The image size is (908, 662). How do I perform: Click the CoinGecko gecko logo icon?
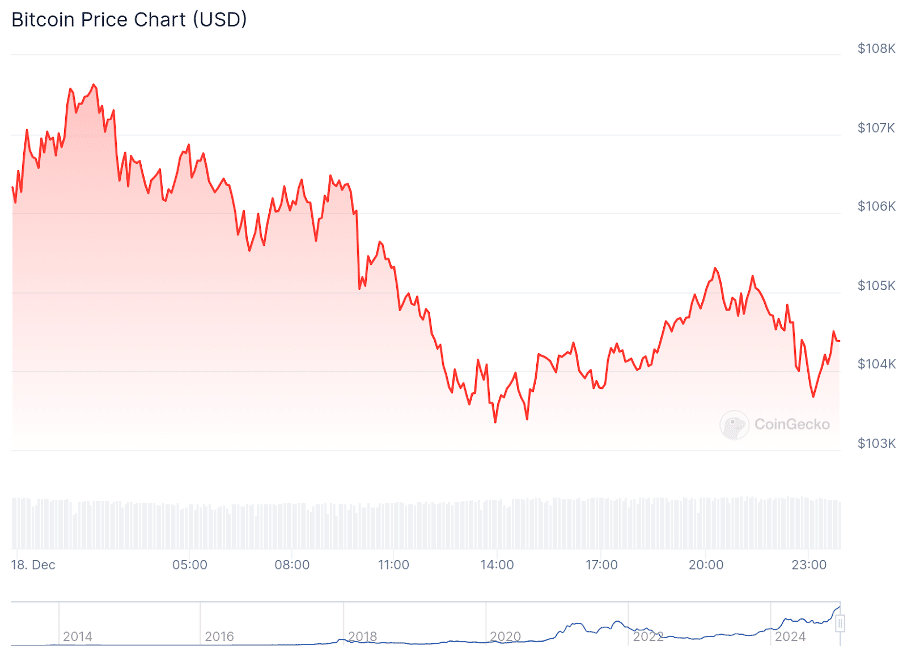tap(734, 425)
